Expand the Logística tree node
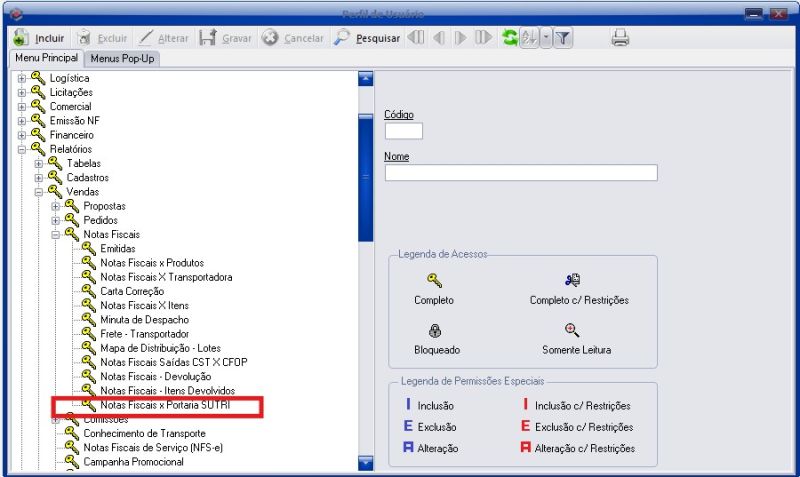The image size is (800, 477). pyautogui.click(x=22, y=78)
